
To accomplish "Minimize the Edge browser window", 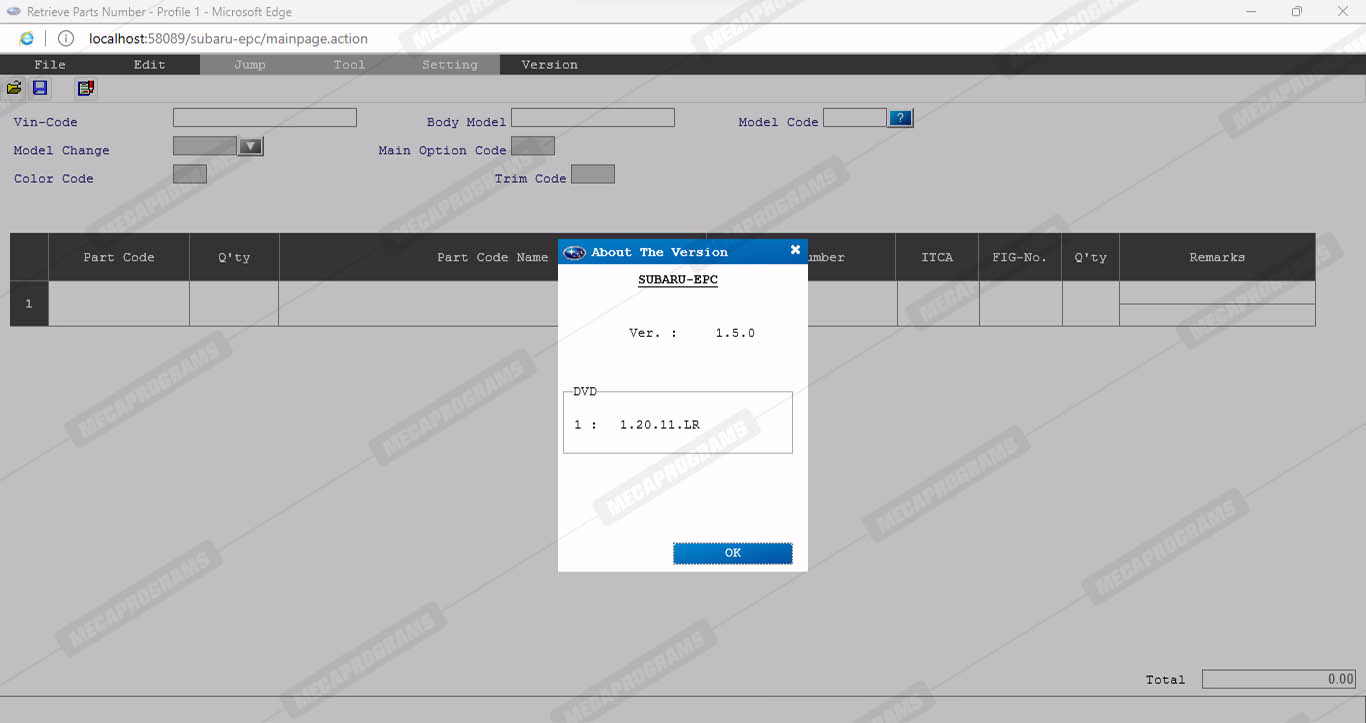I will coord(1251,11).
